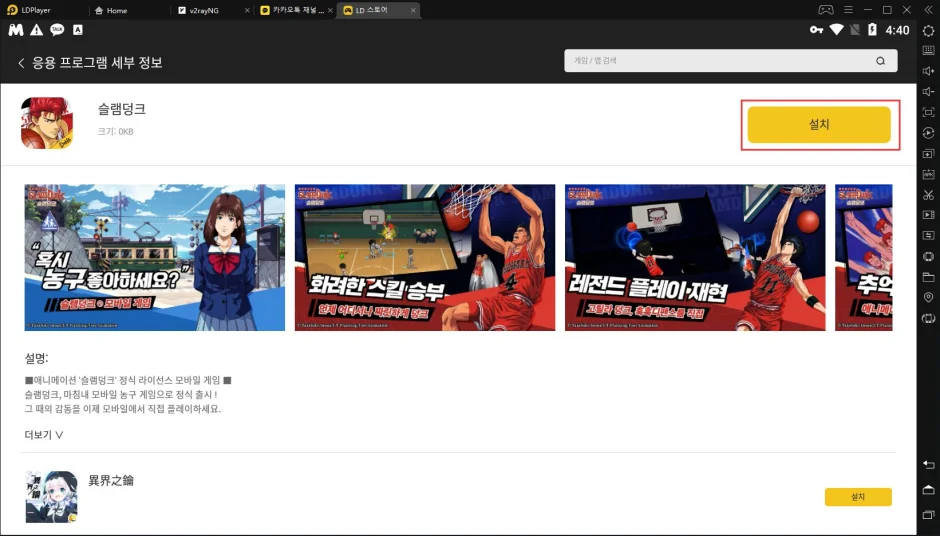940x536 pixels.
Task: Open the '화려한 스킬 승부' screenshot
Action: (x=425, y=257)
